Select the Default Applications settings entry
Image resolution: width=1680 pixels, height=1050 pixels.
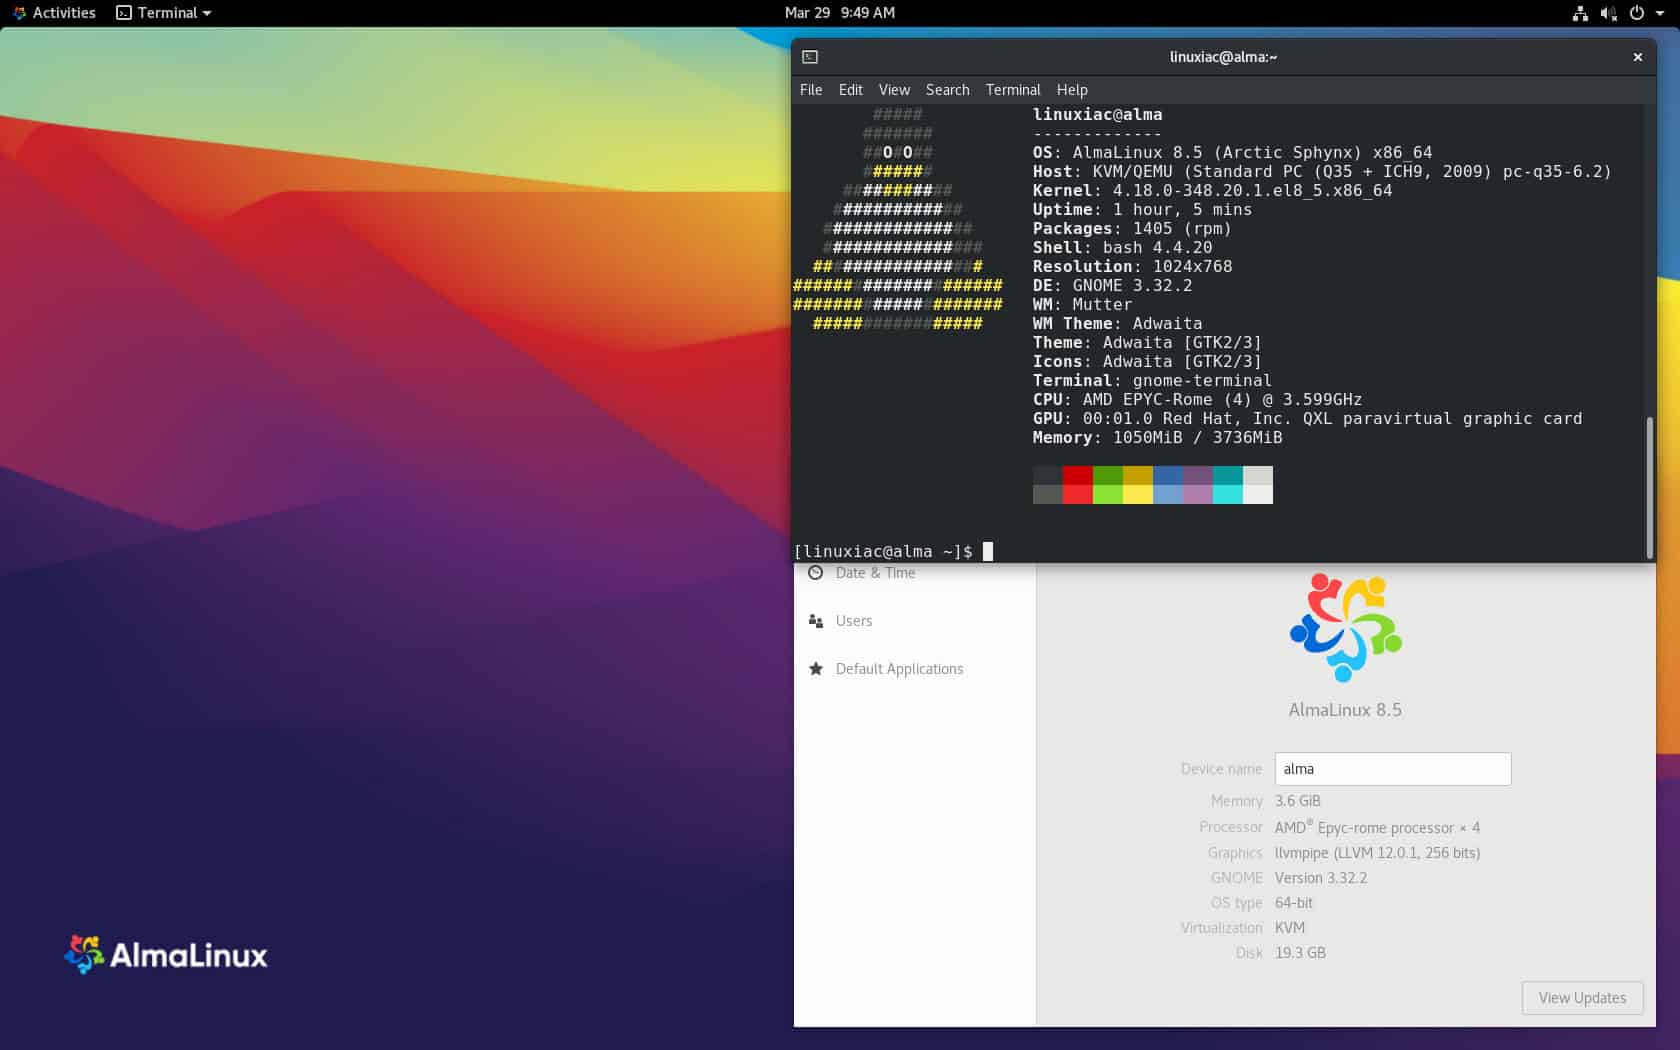(x=899, y=668)
